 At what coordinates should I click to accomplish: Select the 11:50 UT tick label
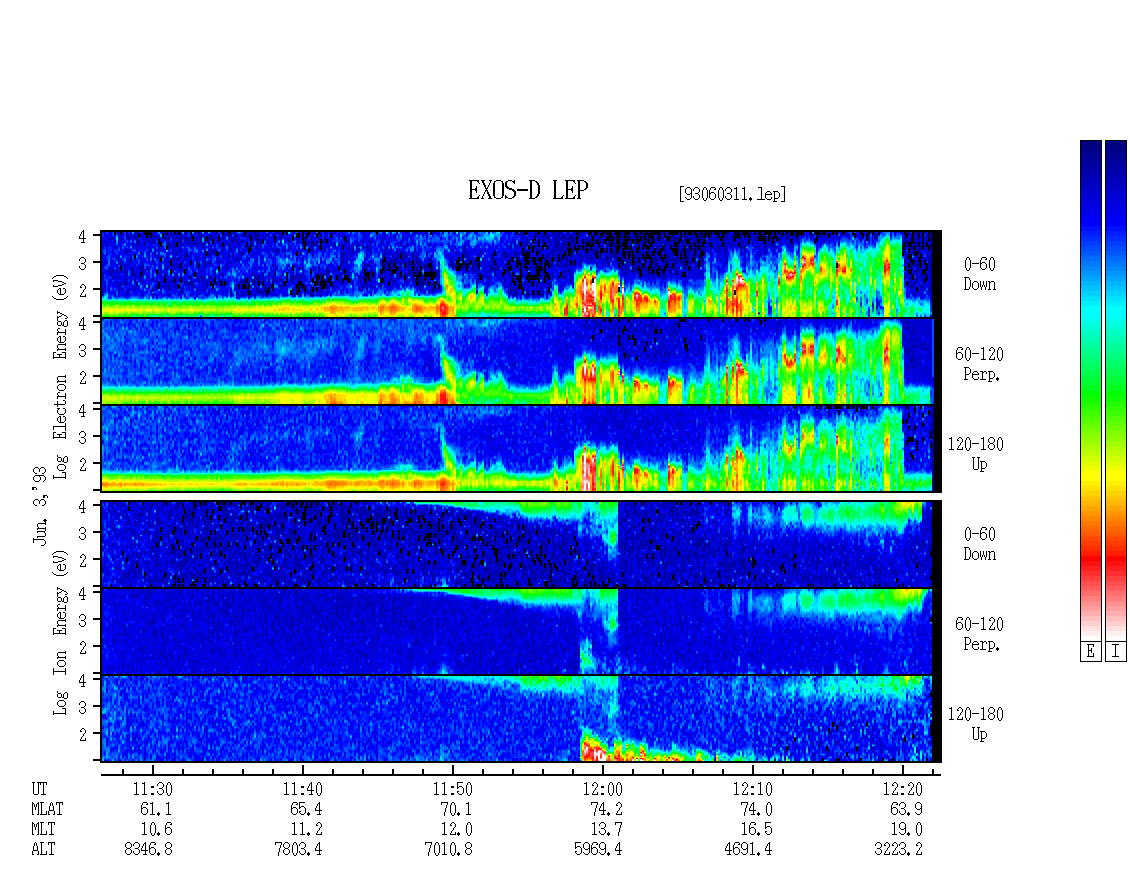[453, 789]
